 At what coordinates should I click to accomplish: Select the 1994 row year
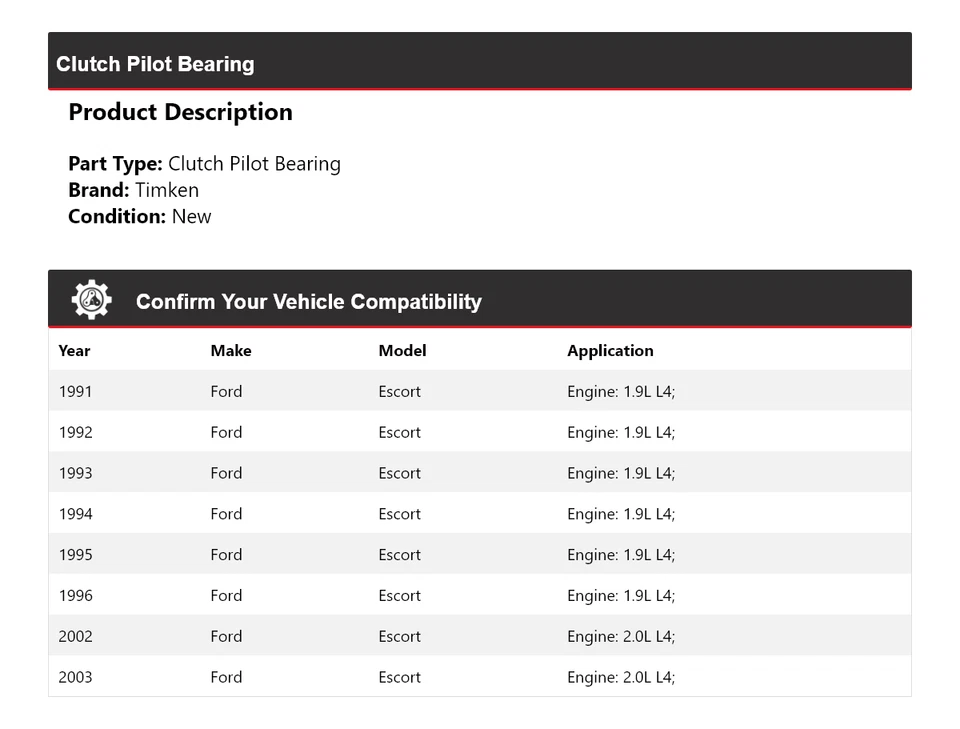(x=75, y=514)
